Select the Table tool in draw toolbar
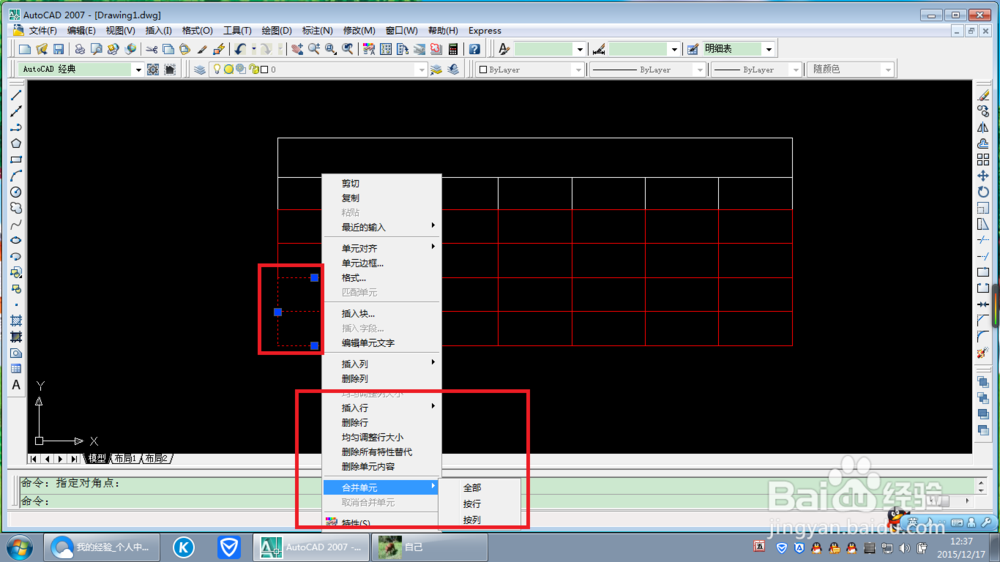Image resolution: width=1000 pixels, height=562 pixels. click(16, 369)
